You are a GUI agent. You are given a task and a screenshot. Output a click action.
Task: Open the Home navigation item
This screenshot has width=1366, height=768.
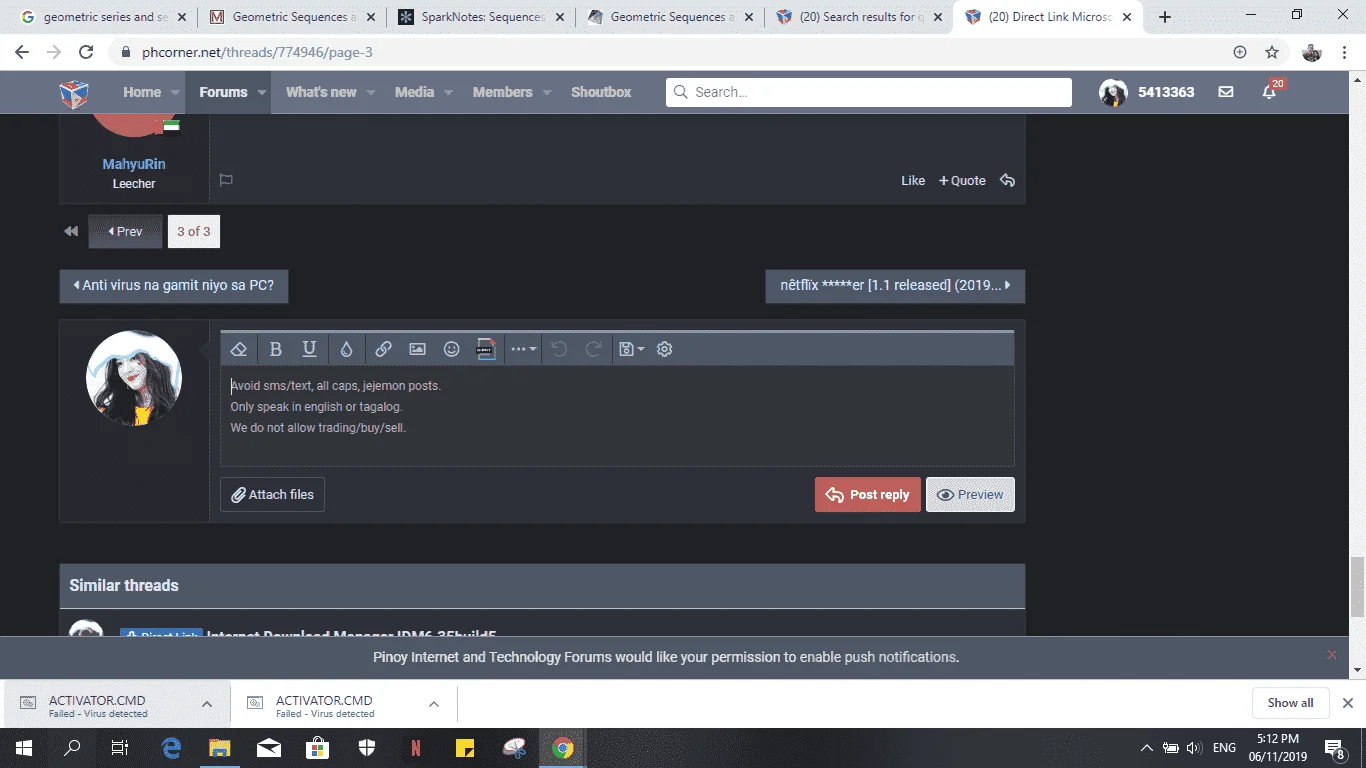coord(142,92)
